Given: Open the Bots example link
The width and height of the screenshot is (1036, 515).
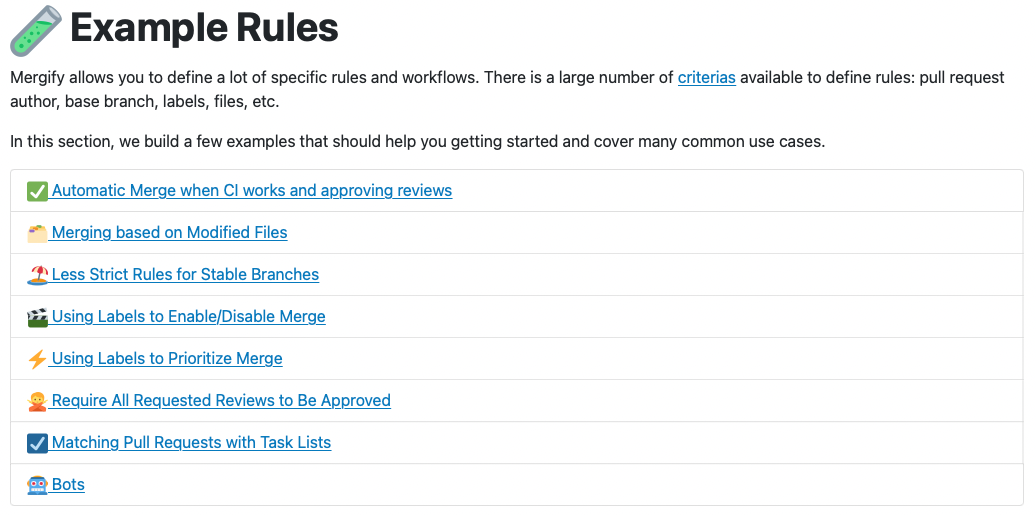Looking at the screenshot, I should 69,485.
